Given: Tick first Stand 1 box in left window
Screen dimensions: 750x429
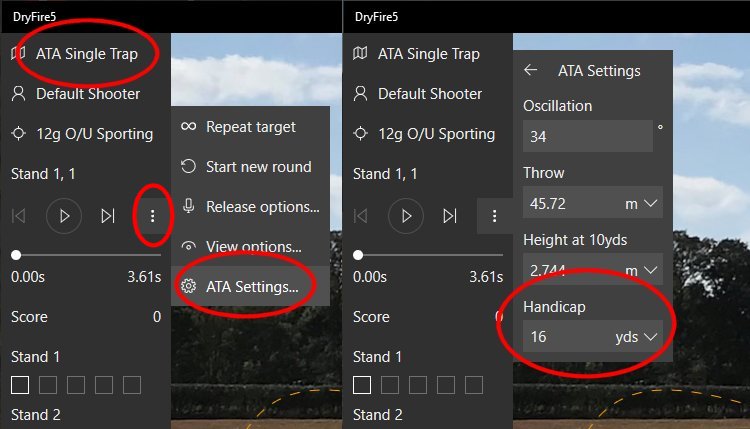Looking at the screenshot, I should tap(20, 385).
